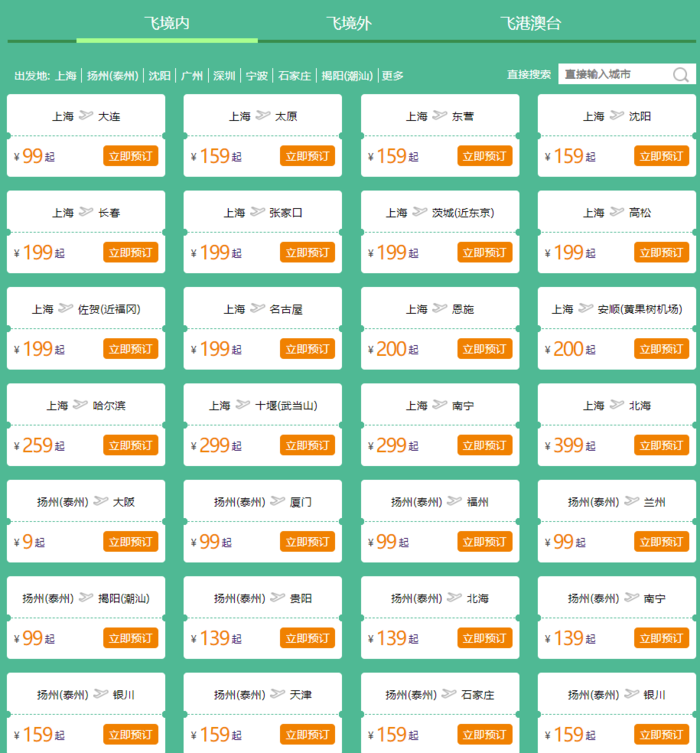Select the 飞境内 tab

point(166,23)
